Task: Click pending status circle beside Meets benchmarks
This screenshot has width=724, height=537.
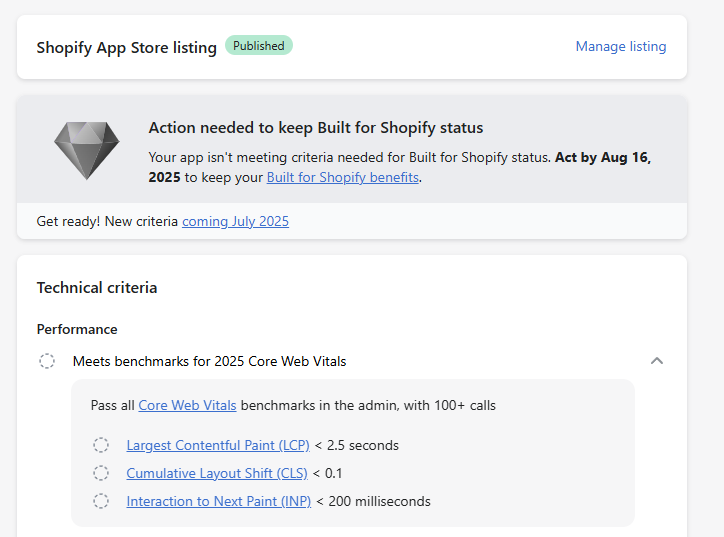Action: pyautogui.click(x=47, y=361)
